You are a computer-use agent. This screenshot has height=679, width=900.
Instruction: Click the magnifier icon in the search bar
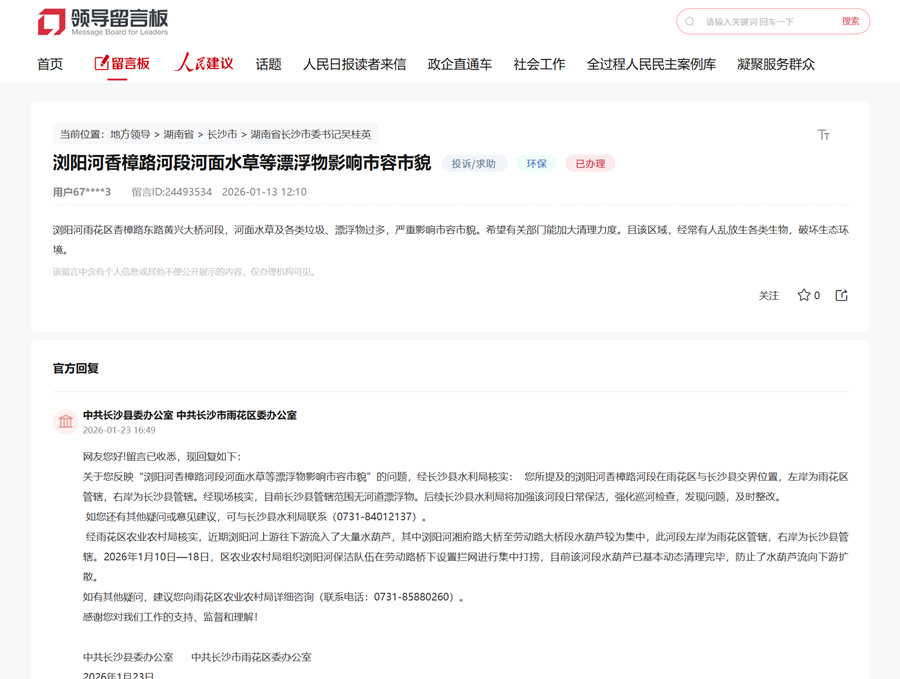point(689,21)
